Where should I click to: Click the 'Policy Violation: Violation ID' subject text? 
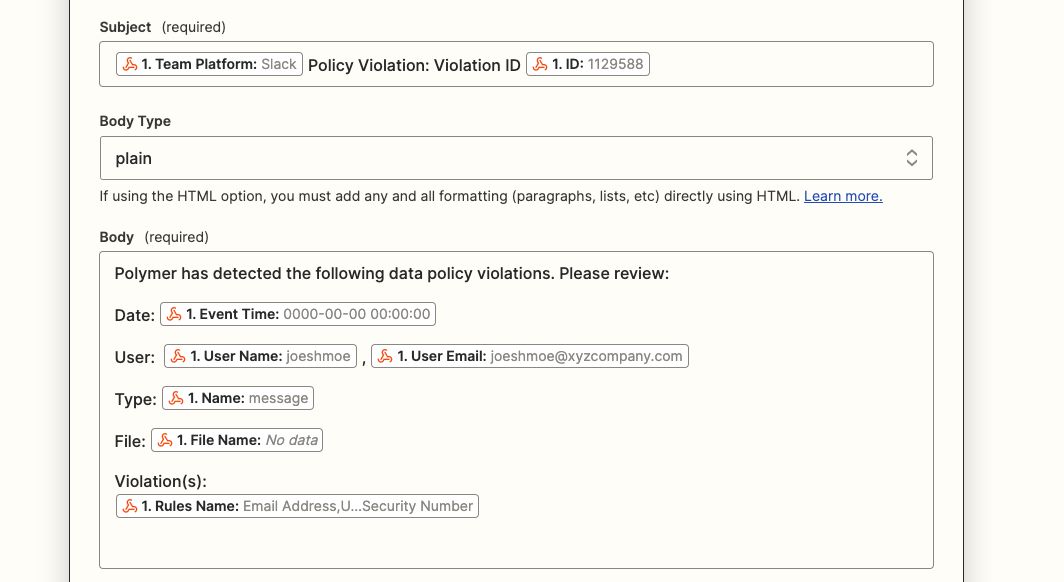tap(415, 65)
